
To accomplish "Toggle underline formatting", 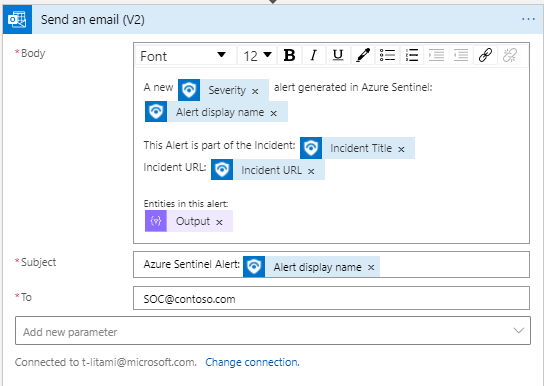I will click(x=338, y=55).
